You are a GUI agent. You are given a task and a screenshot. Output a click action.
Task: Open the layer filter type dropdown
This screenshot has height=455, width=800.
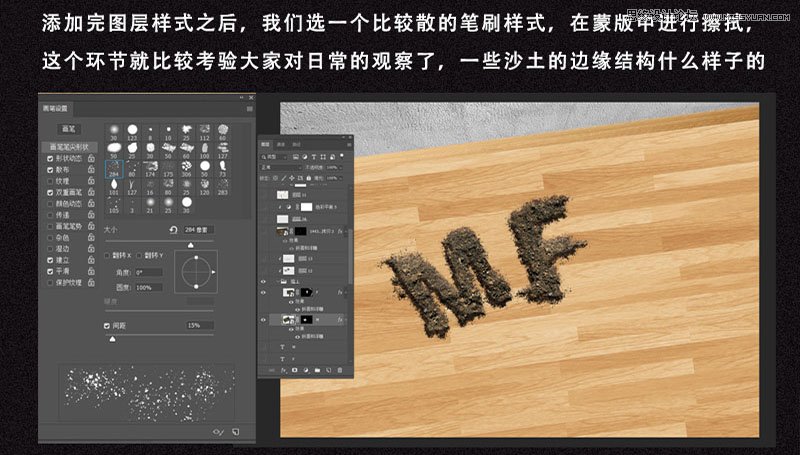274,157
